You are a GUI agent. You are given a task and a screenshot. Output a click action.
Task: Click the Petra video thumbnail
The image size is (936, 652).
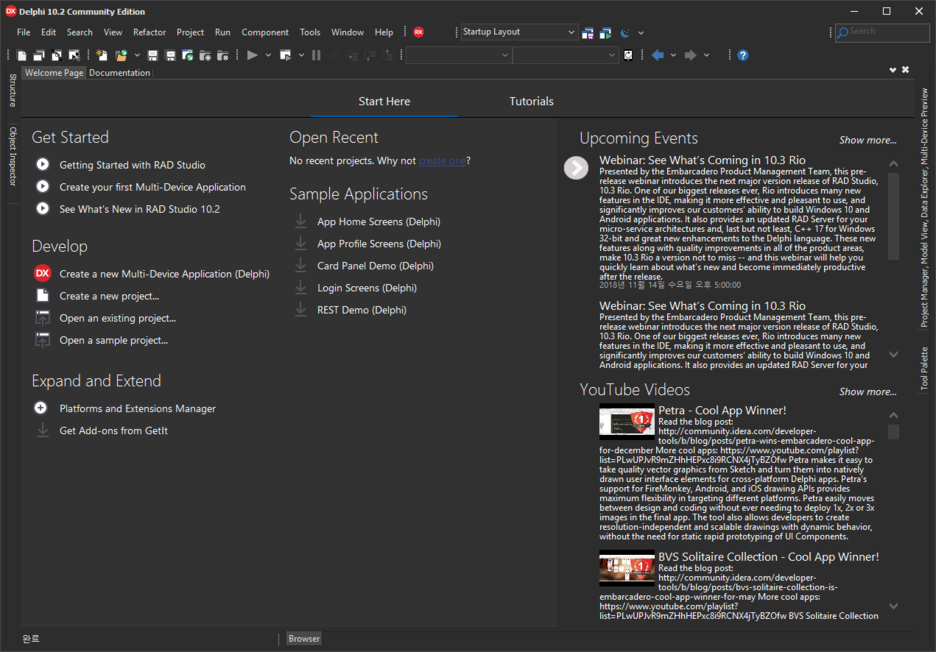click(x=627, y=422)
